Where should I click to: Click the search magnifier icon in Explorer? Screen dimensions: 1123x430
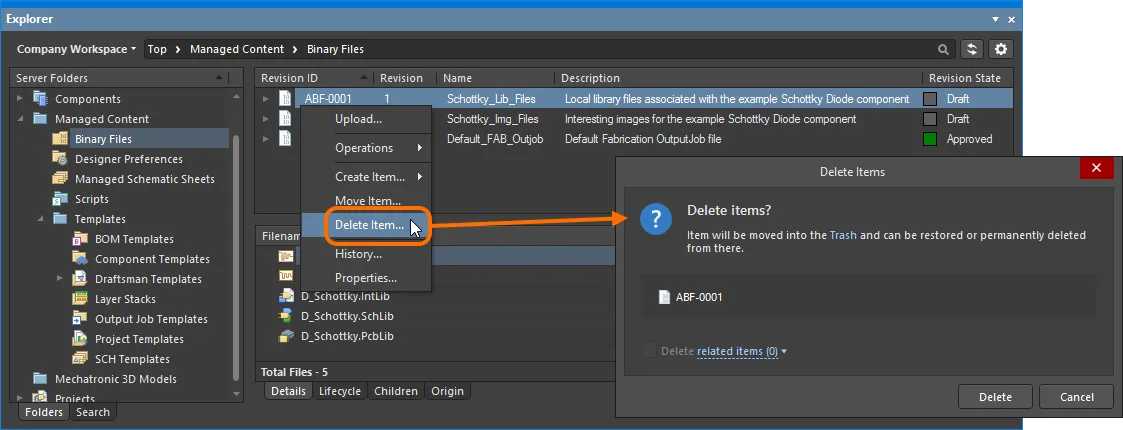coord(944,49)
